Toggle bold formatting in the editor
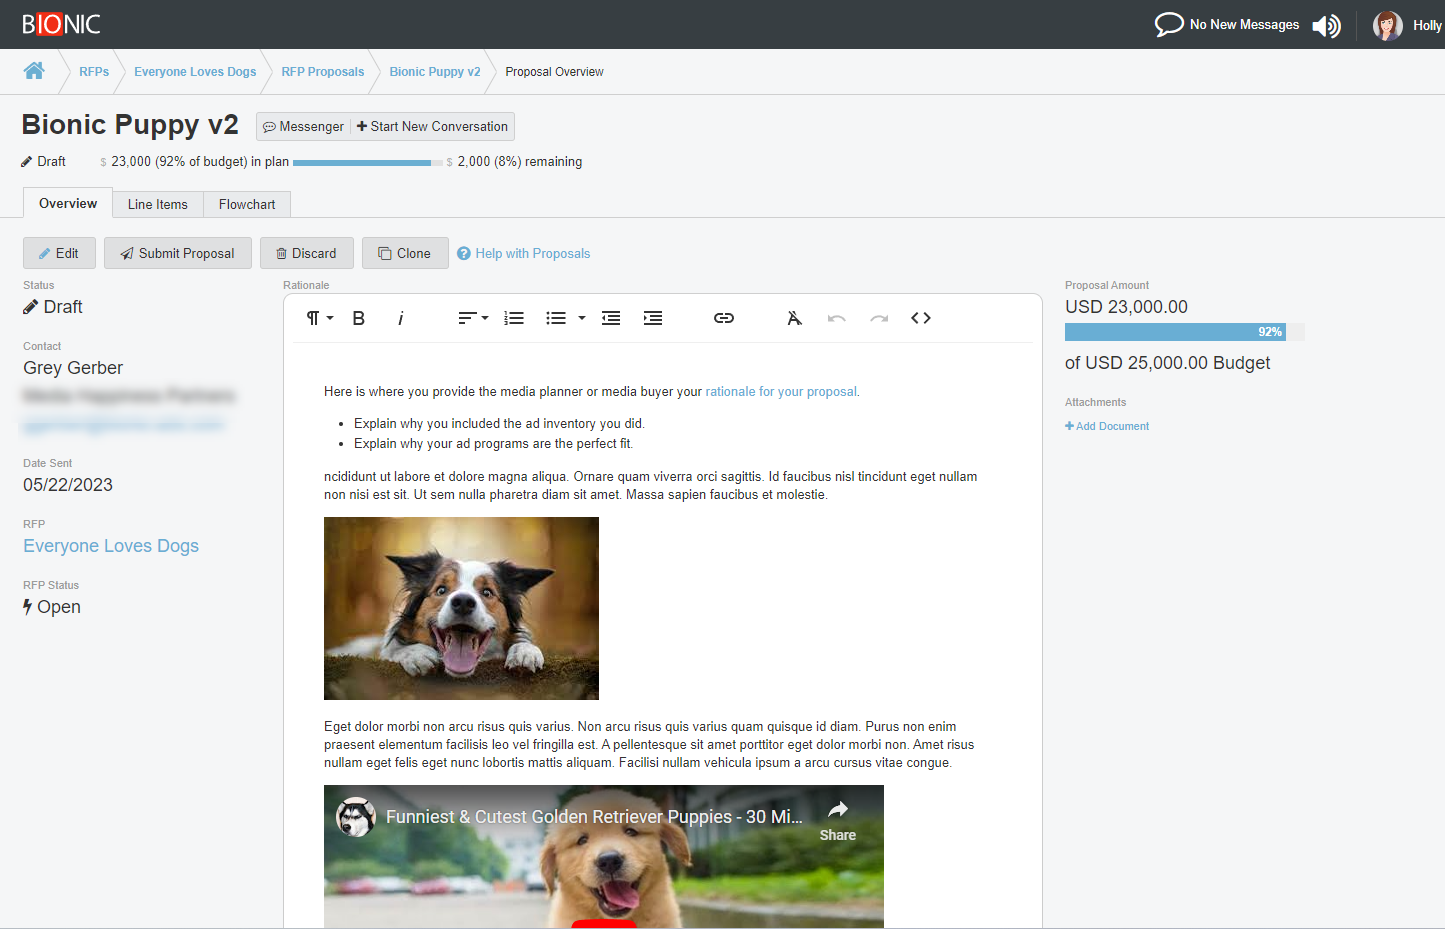The width and height of the screenshot is (1445, 929). (359, 318)
